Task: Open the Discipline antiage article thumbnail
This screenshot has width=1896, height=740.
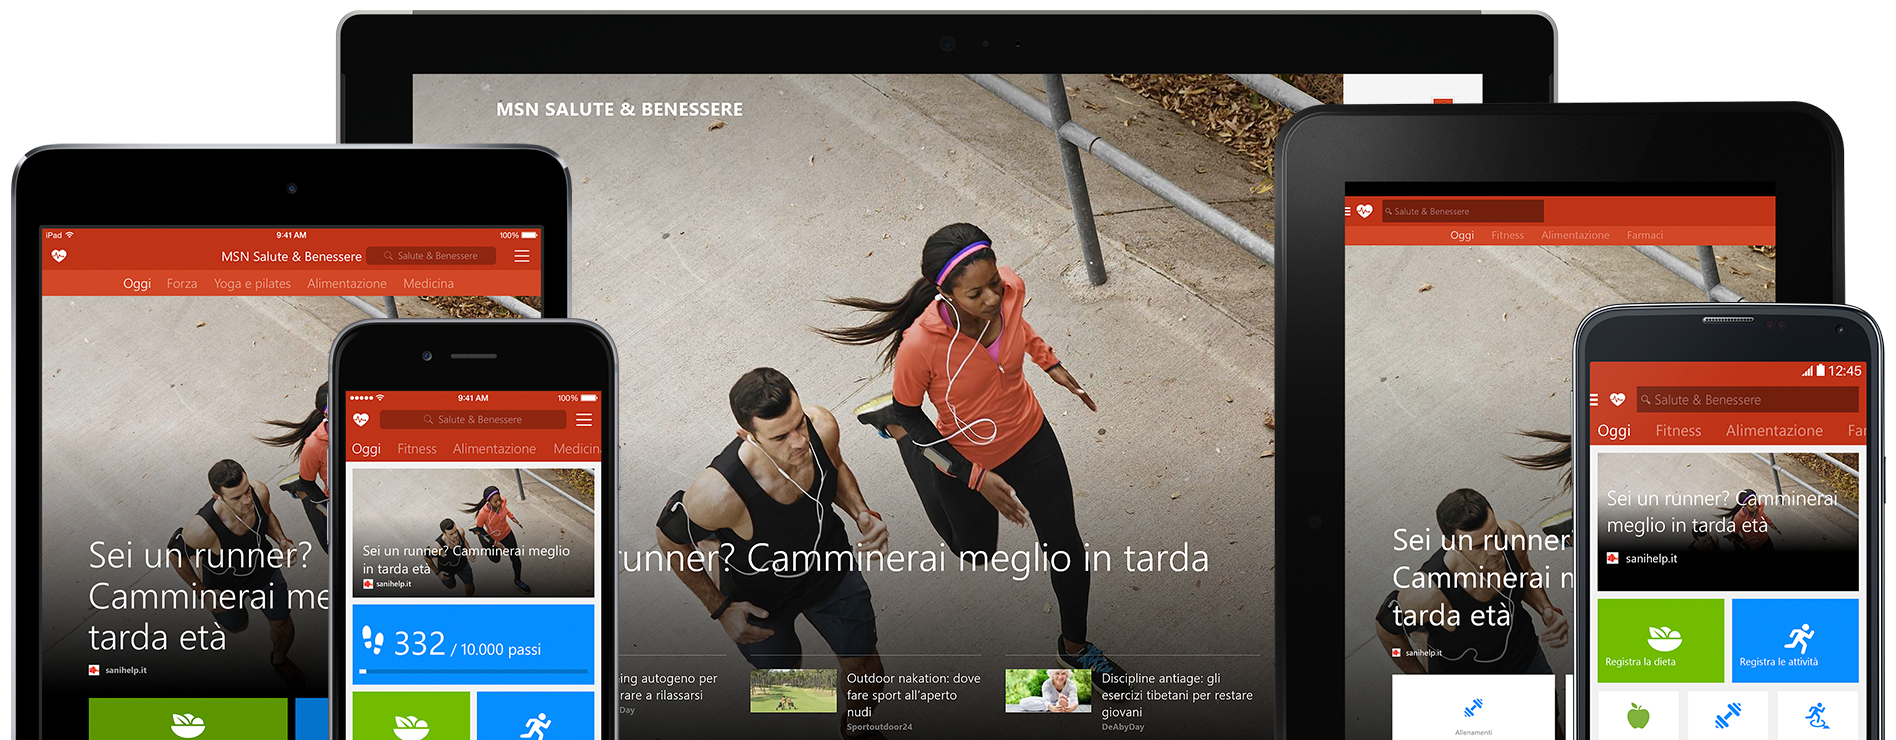Action: pyautogui.click(x=1048, y=691)
